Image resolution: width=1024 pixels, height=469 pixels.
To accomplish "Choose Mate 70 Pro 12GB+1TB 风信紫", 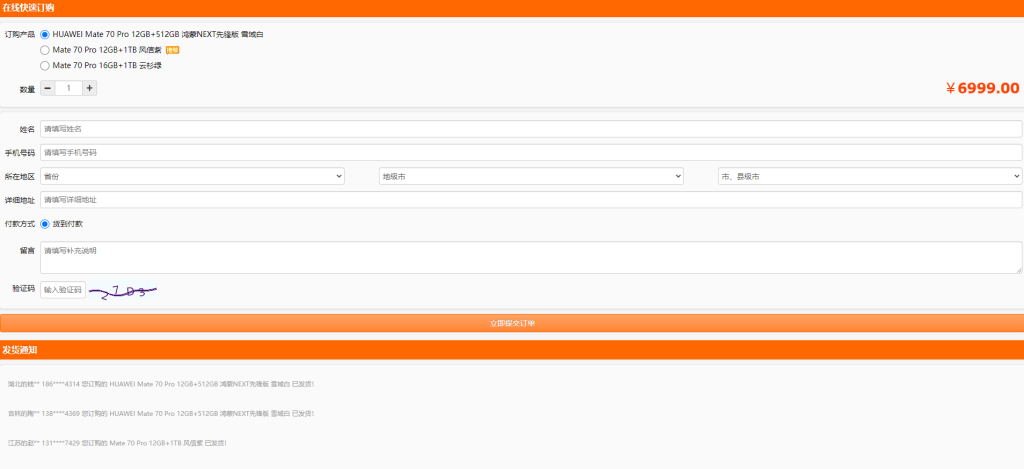I will (x=45, y=49).
